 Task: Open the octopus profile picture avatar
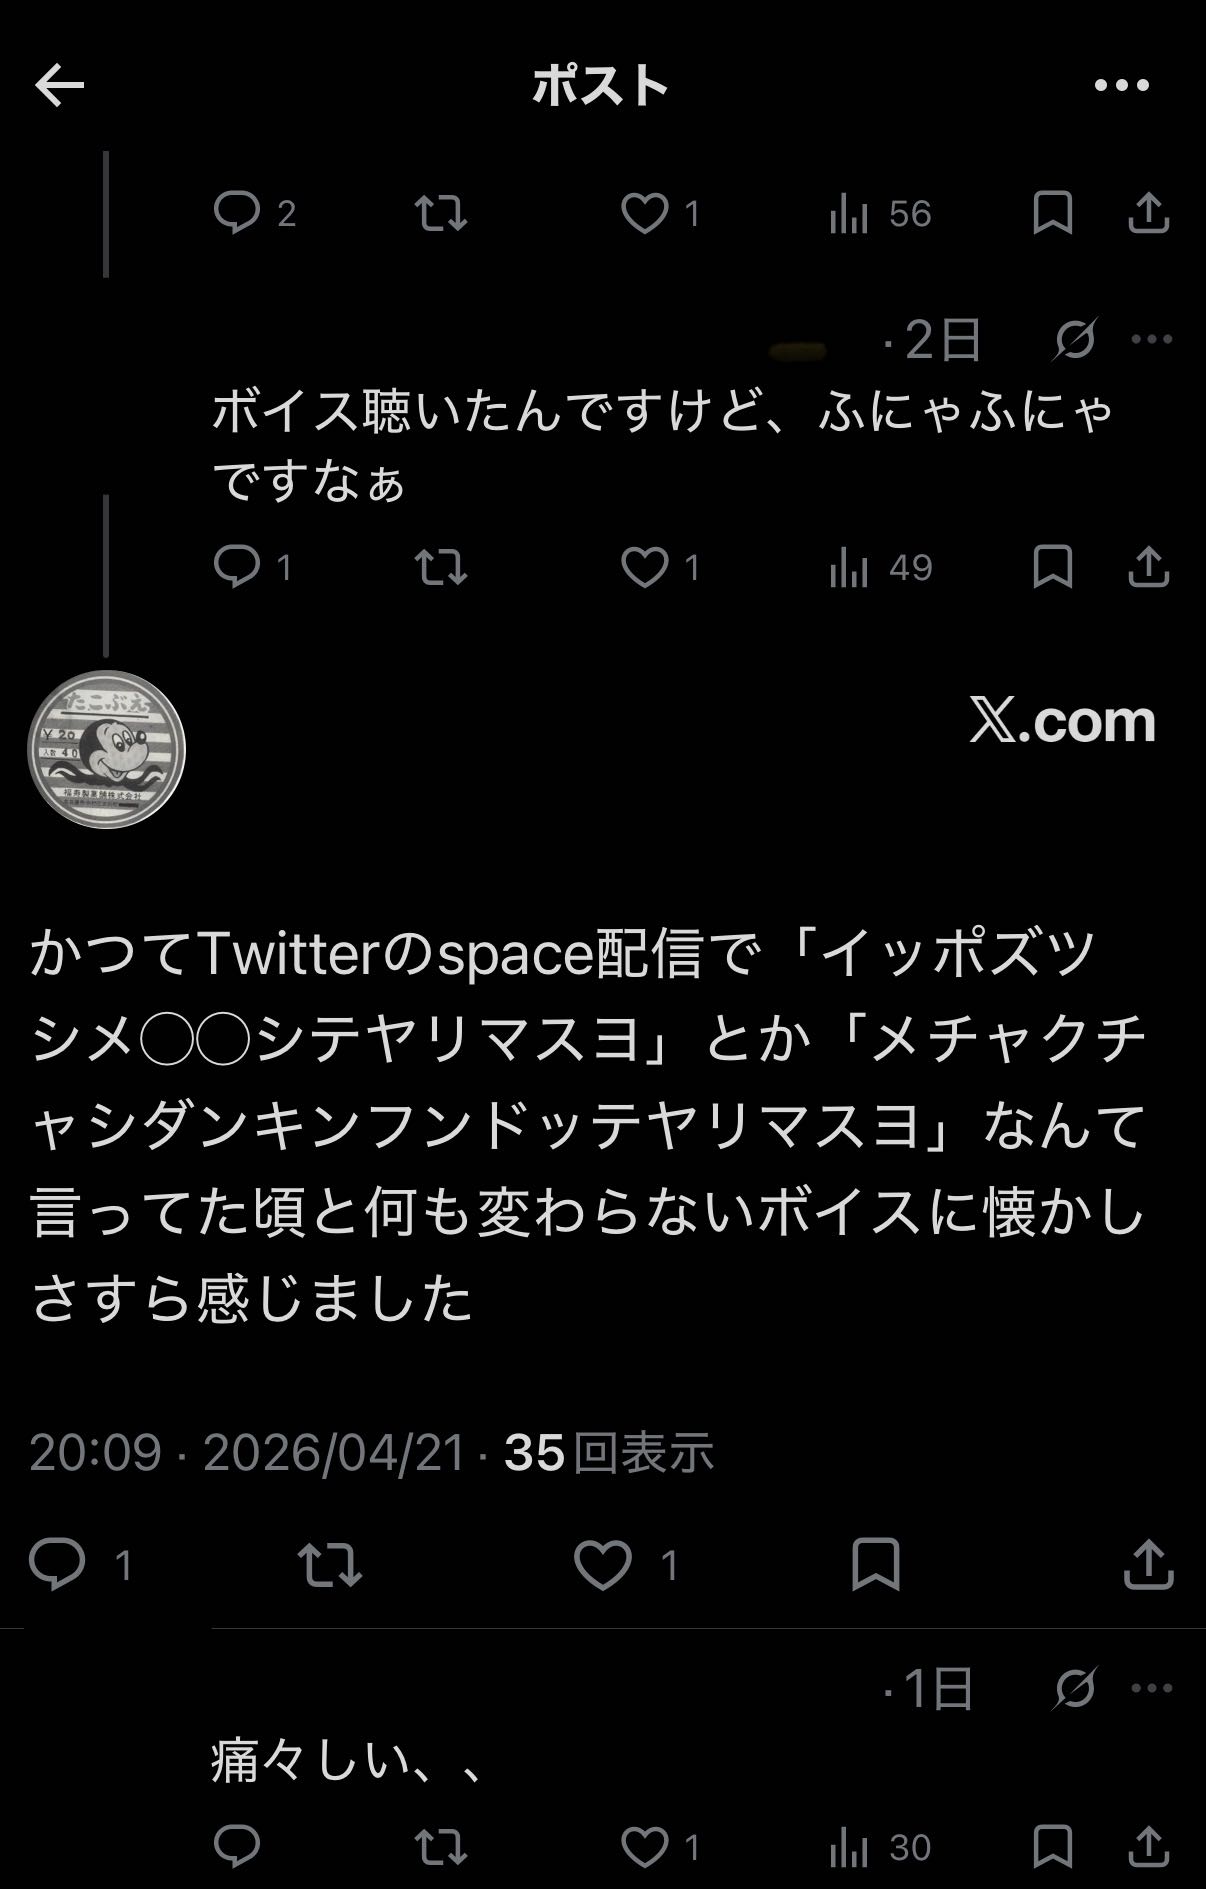[106, 750]
